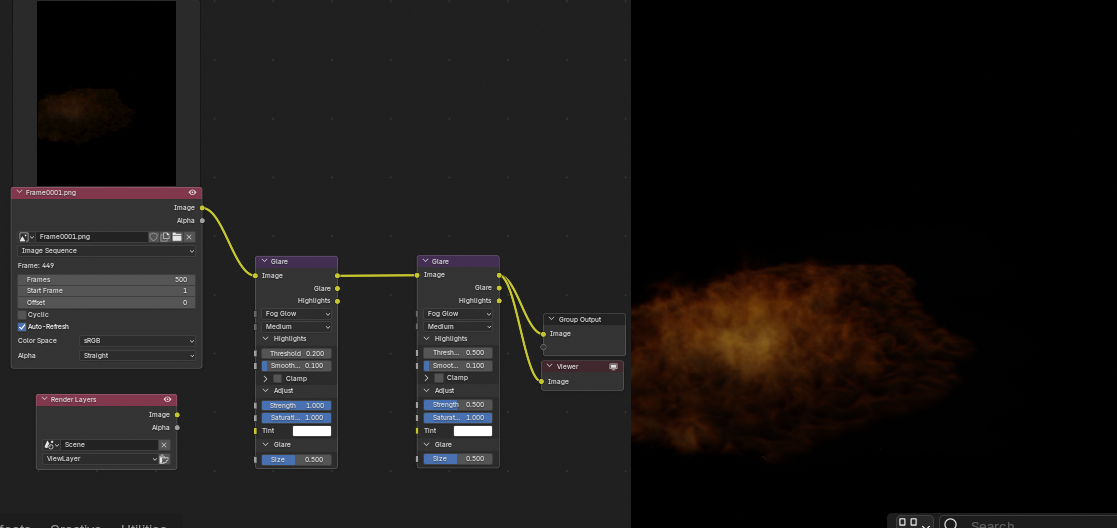Expand Clamp section in first Glare node
This screenshot has height=528, width=1117.
tap(266, 378)
